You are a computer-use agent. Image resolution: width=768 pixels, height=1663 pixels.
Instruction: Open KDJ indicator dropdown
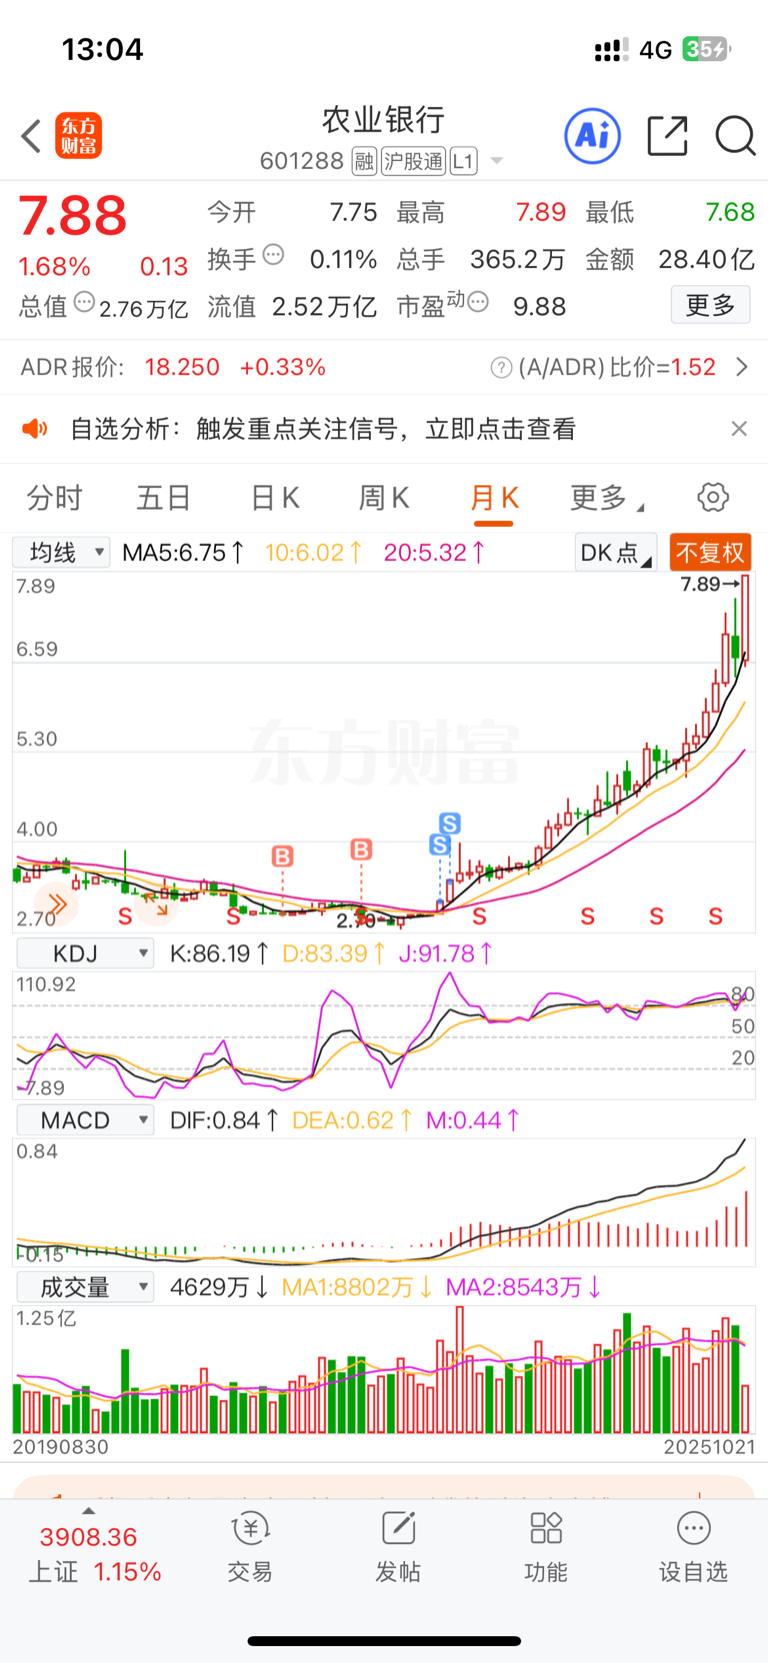coord(85,953)
